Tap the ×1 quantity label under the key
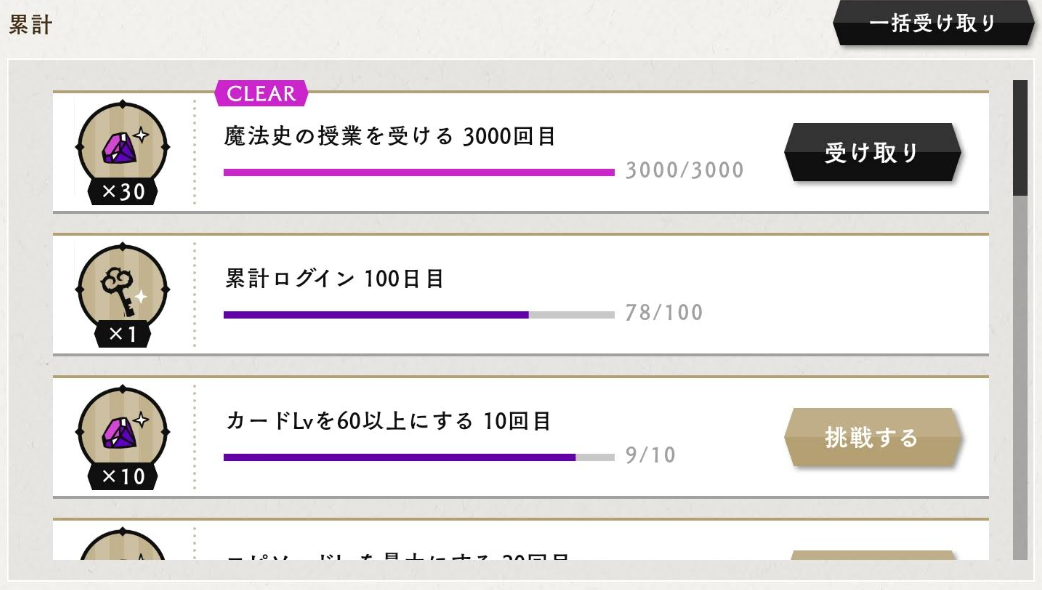This screenshot has width=1042, height=590. (x=123, y=334)
